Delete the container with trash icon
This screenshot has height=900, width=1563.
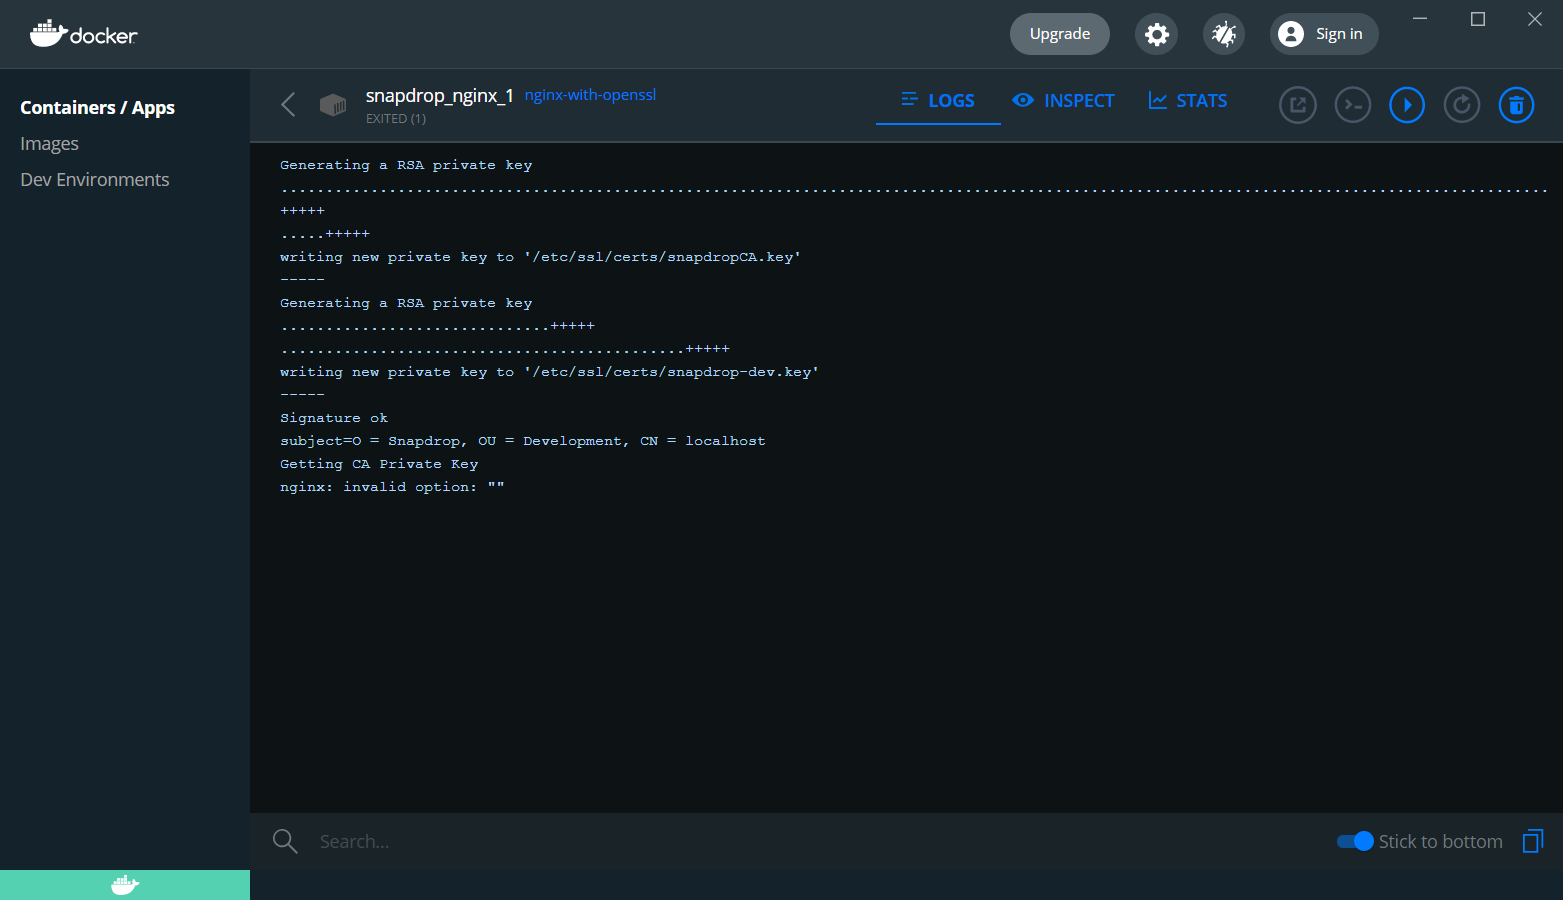(1515, 105)
